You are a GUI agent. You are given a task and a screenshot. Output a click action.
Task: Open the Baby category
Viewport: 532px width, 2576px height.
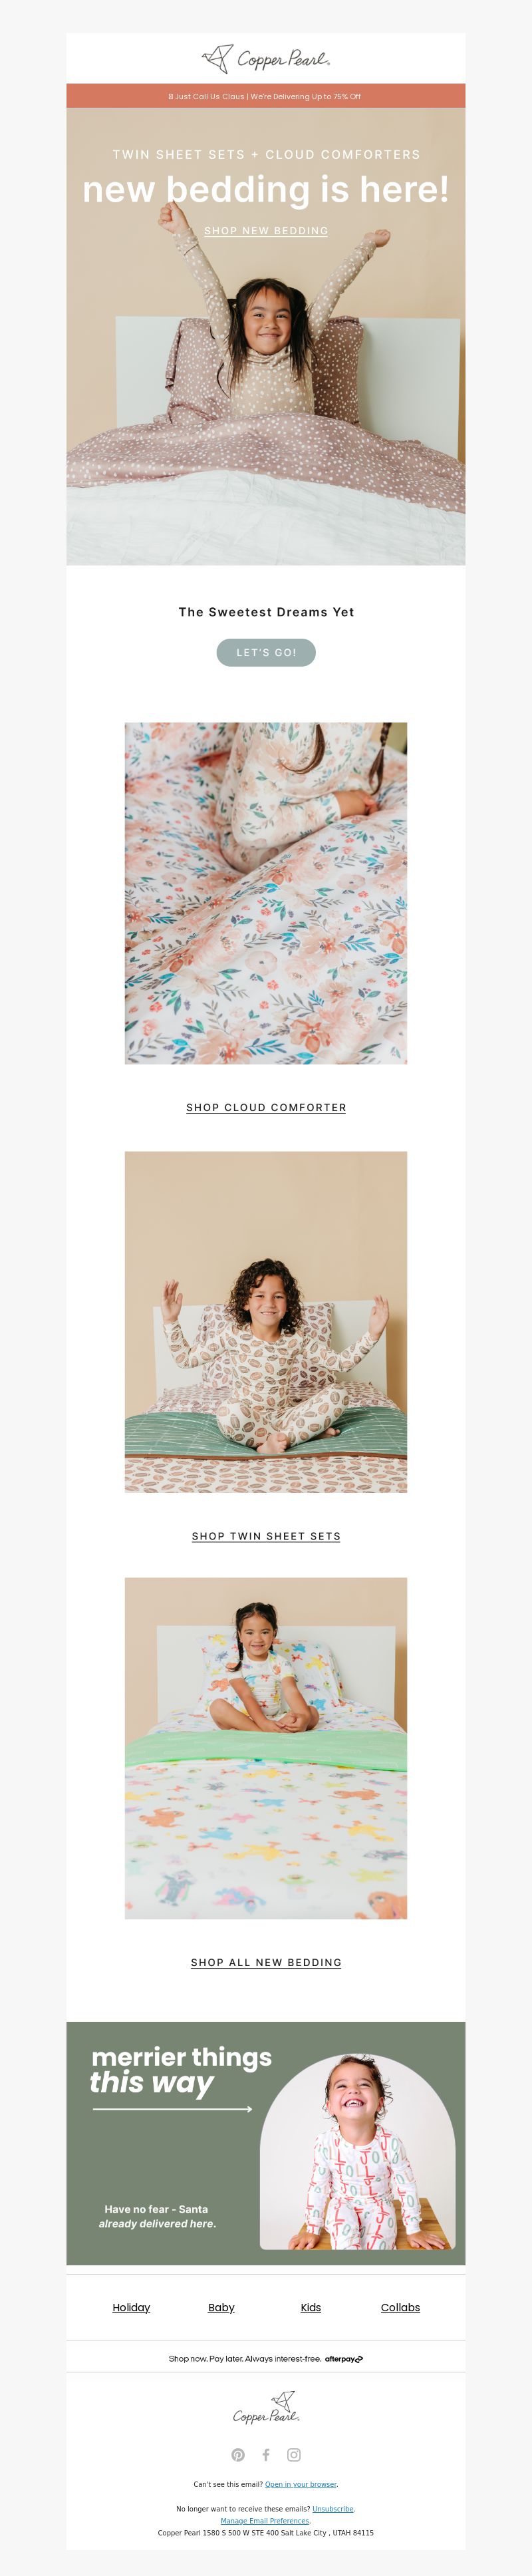[221, 2307]
